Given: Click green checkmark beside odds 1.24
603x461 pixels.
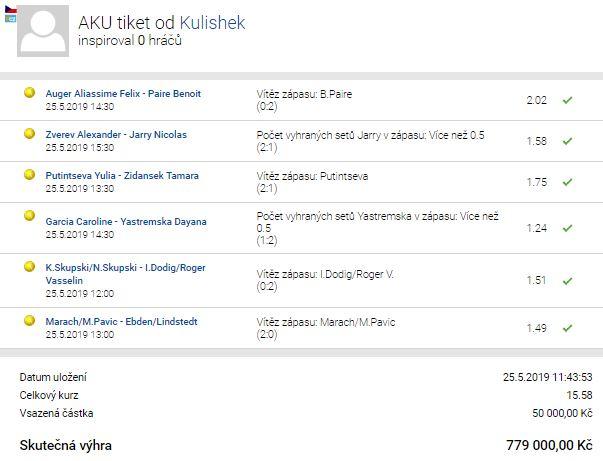Looking at the screenshot, I should coord(568,228).
